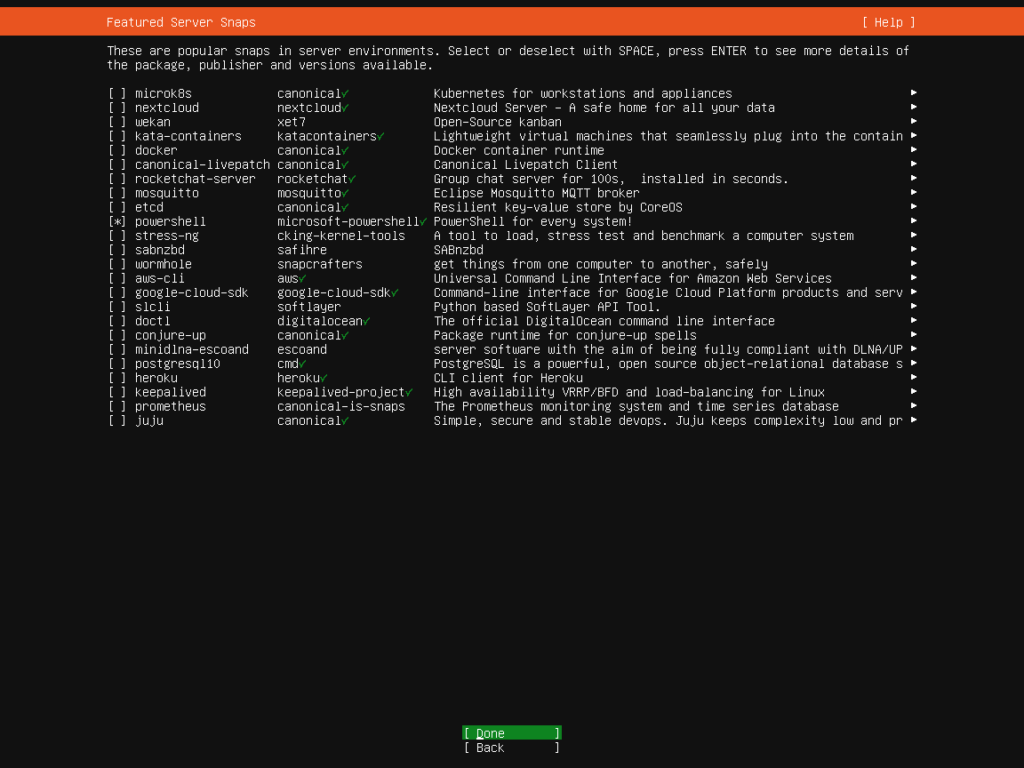Click 'Eclipse Mosquitto MQTT broker' description
Screen dimensions: 1024x768
pos(536,193)
